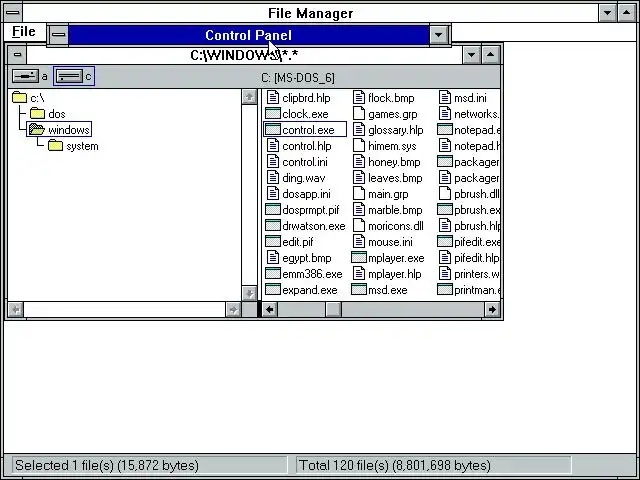Click the mplayer.exe program icon
This screenshot has height=480, width=640.
click(359, 258)
